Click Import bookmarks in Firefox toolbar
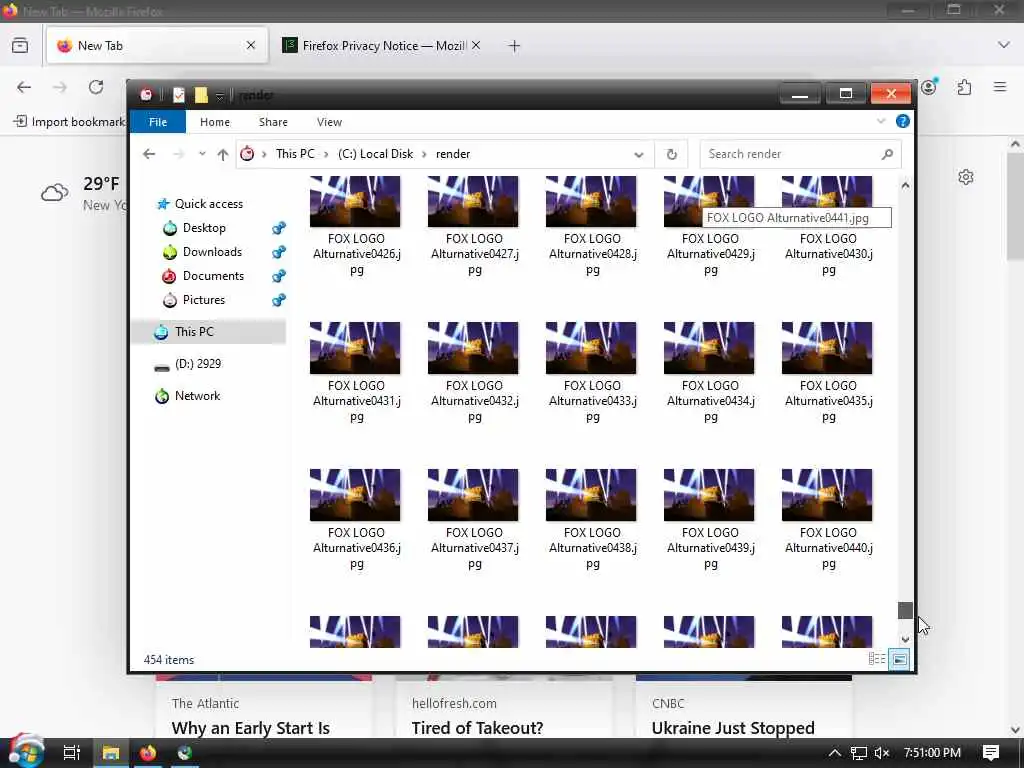Viewport: 1024px width, 768px height. [69, 121]
